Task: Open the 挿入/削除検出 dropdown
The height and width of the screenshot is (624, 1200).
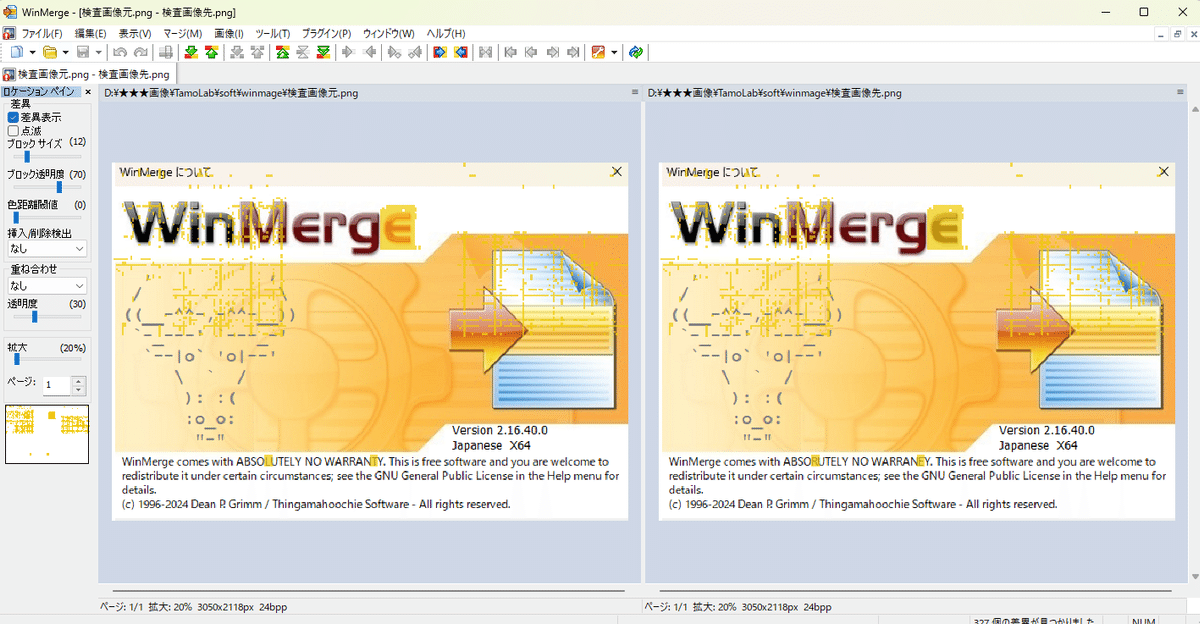Action: pos(47,248)
